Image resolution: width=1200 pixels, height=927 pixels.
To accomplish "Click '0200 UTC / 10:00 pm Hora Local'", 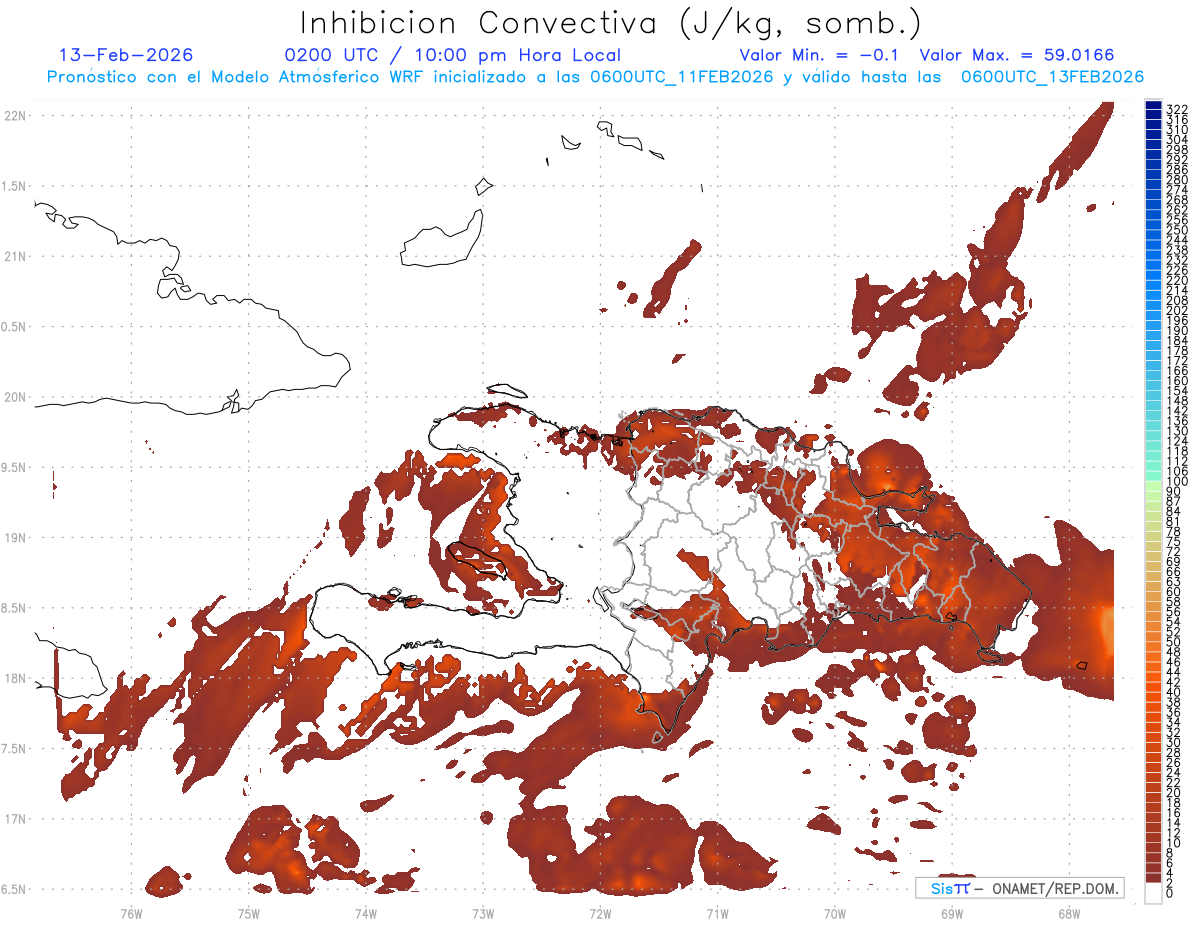I will (x=452, y=55).
